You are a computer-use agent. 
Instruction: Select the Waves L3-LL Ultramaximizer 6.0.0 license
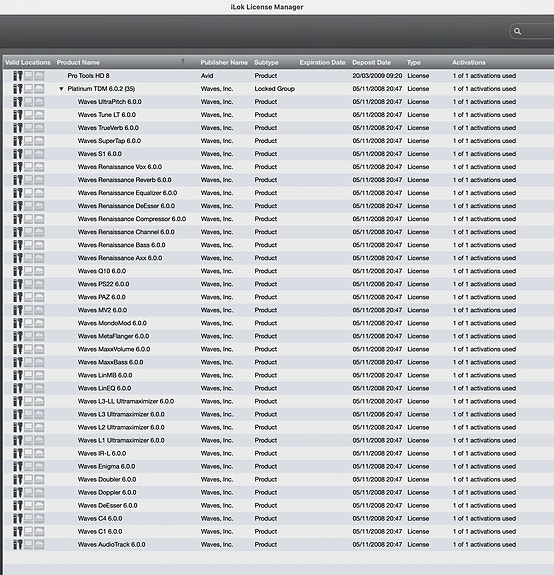click(x=279, y=401)
